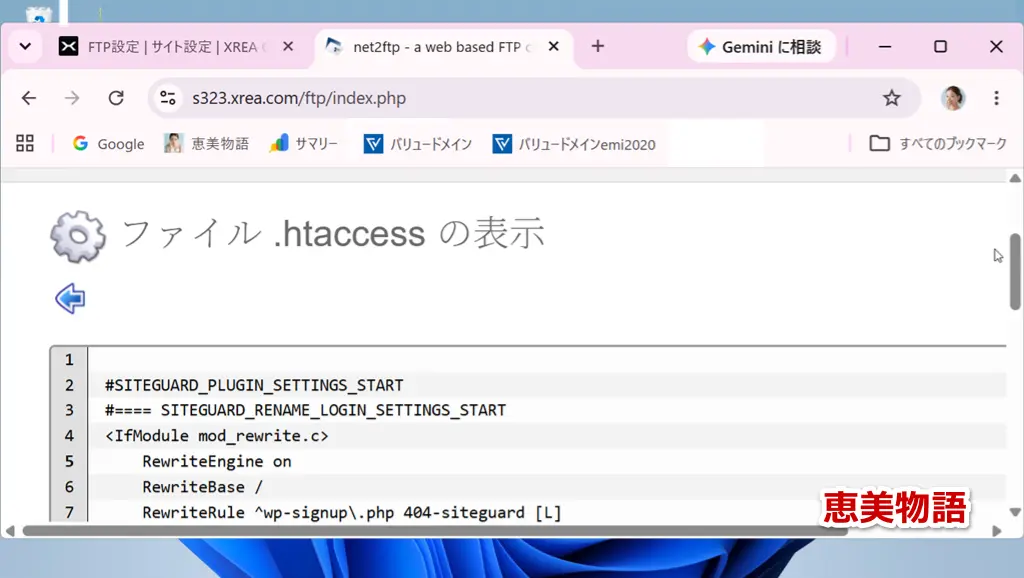The width and height of the screenshot is (1024, 578).
Task: Minimize the browser window
Action: (885, 46)
